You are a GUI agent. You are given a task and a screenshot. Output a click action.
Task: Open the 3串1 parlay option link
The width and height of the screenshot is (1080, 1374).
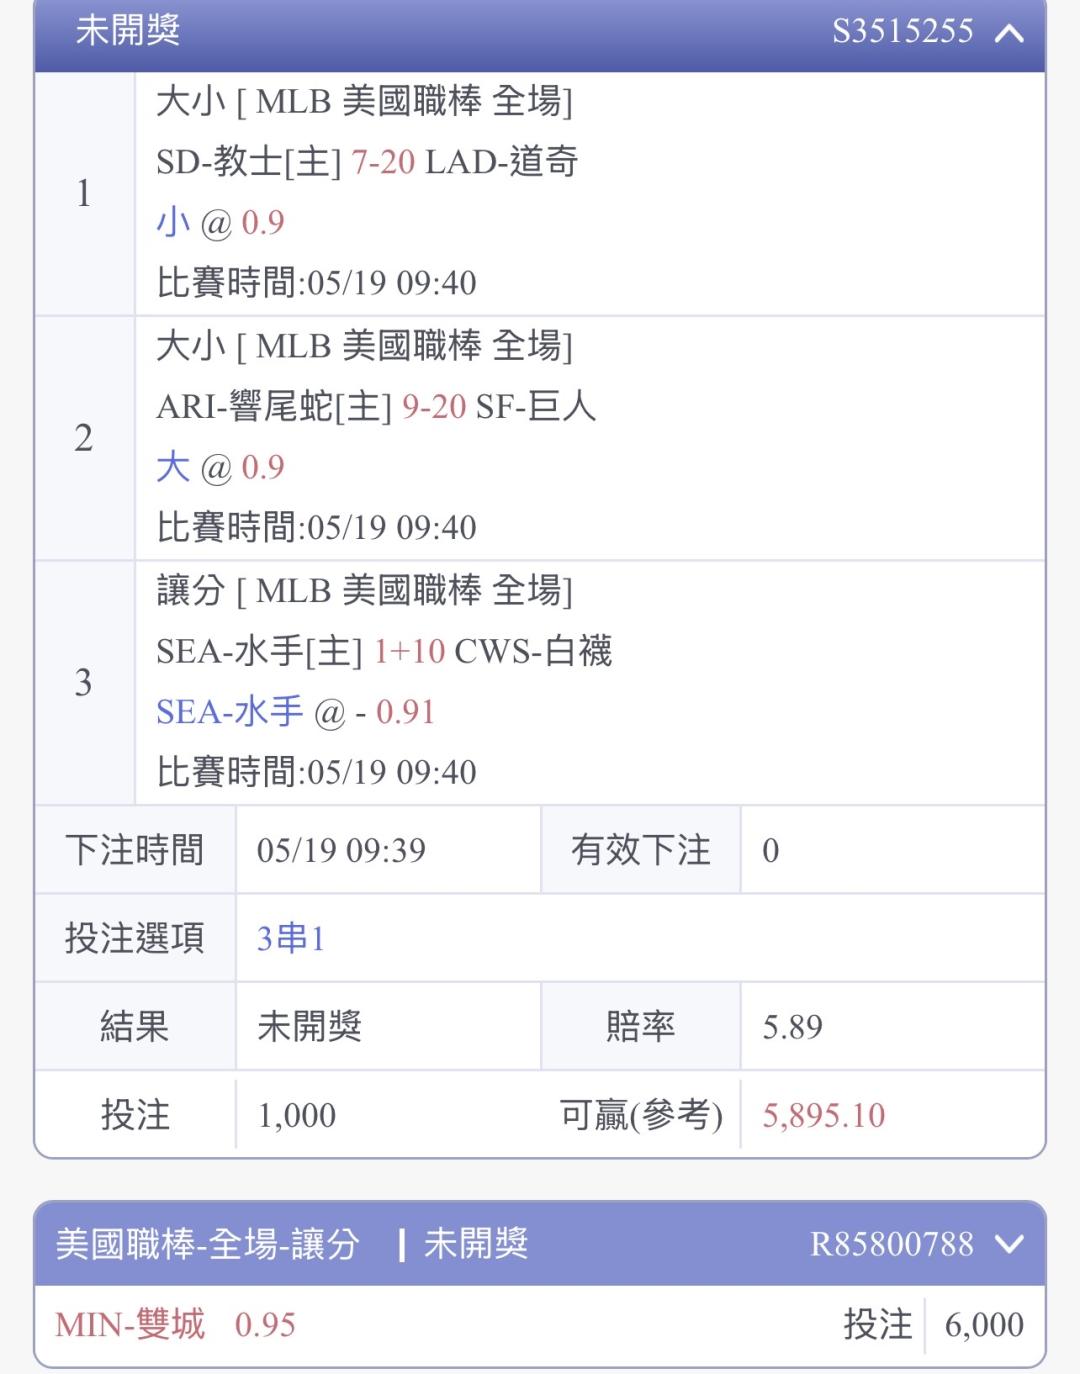coord(291,938)
